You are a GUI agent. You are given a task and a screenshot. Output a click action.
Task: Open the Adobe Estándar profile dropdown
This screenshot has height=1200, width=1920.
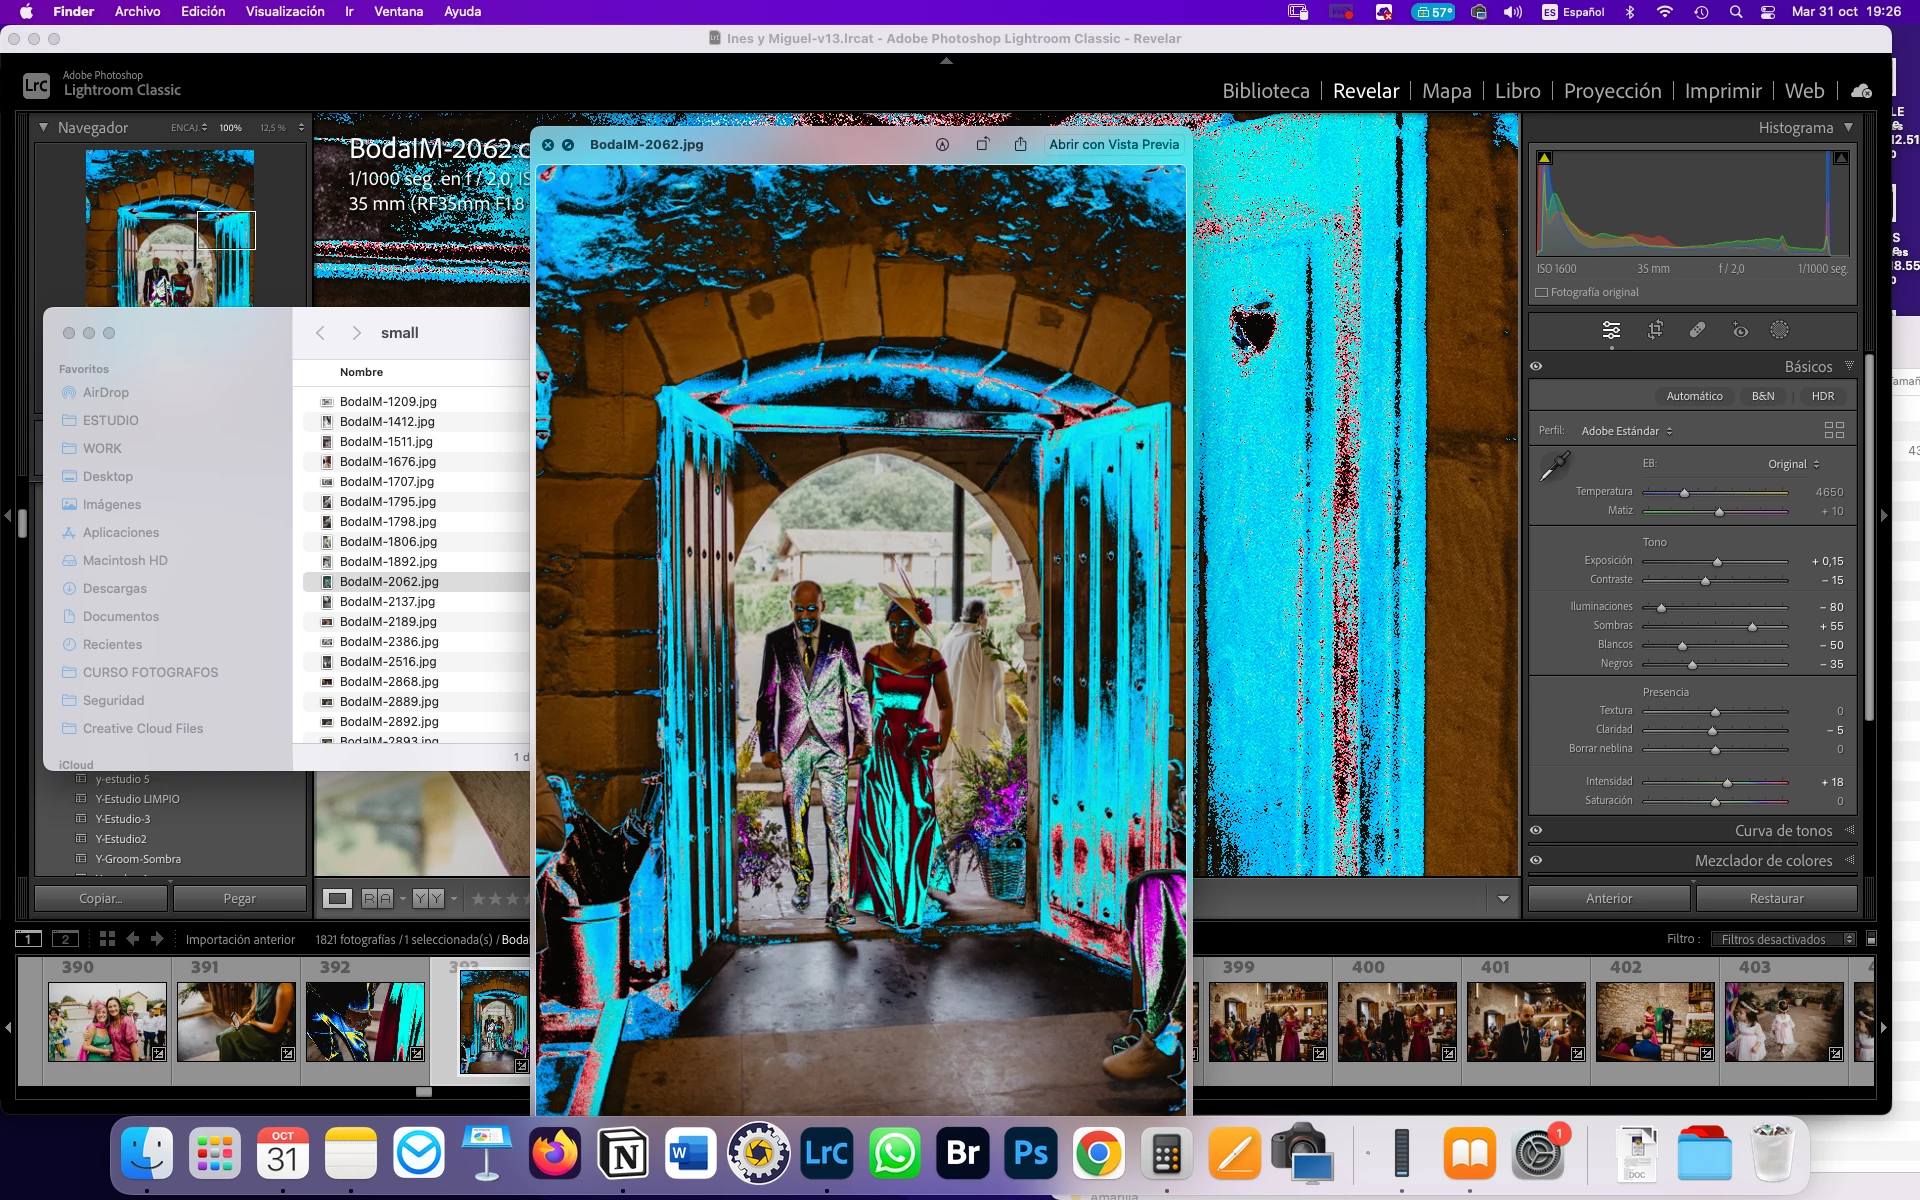coord(1627,431)
